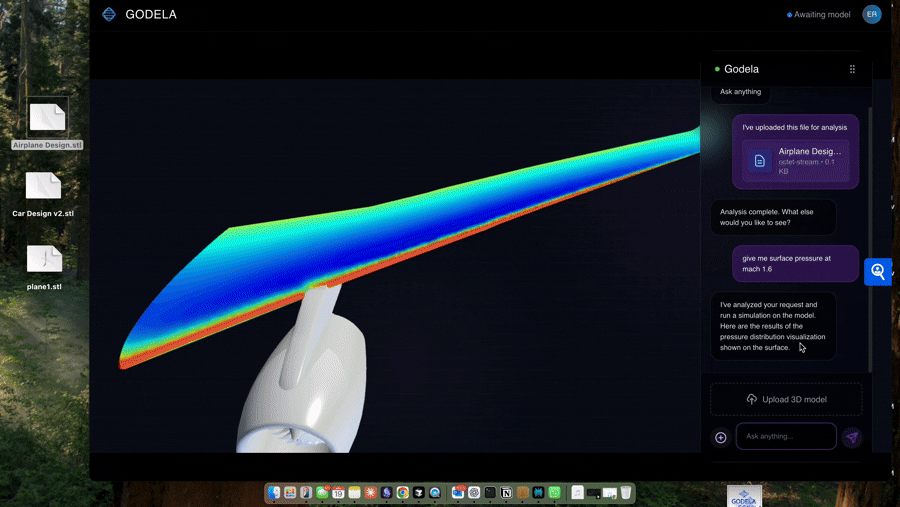Open Notion from the dock
900x507 pixels.
coord(506,493)
